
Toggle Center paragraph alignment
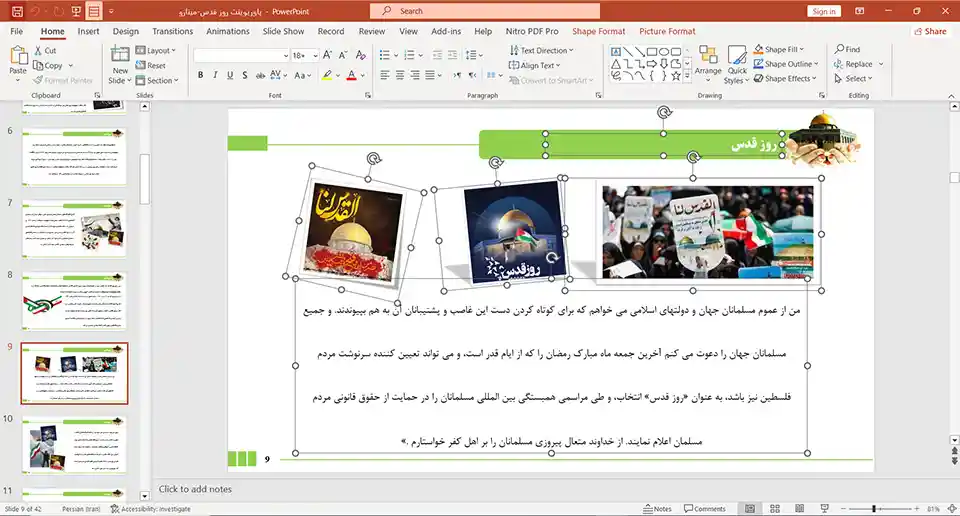(400, 75)
